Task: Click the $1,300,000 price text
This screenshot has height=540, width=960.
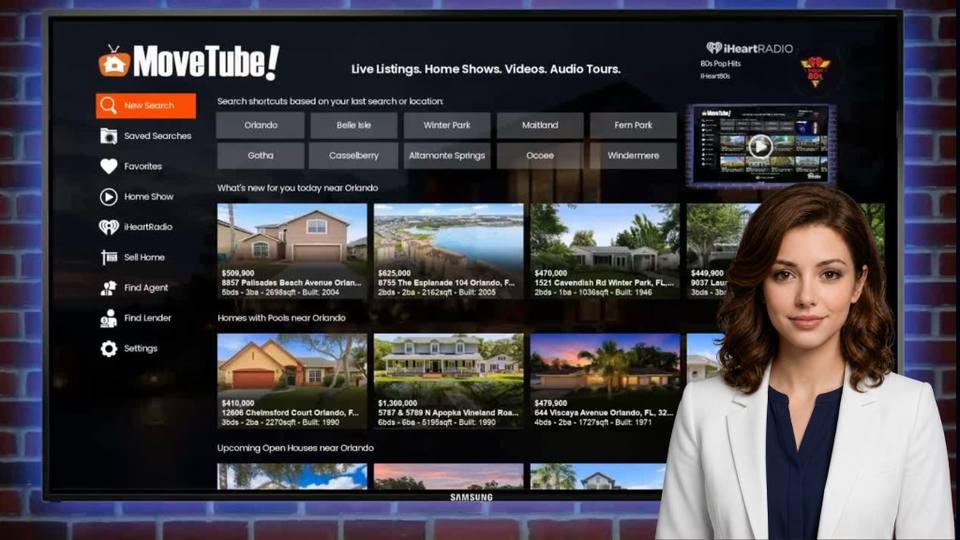Action: coord(397,403)
